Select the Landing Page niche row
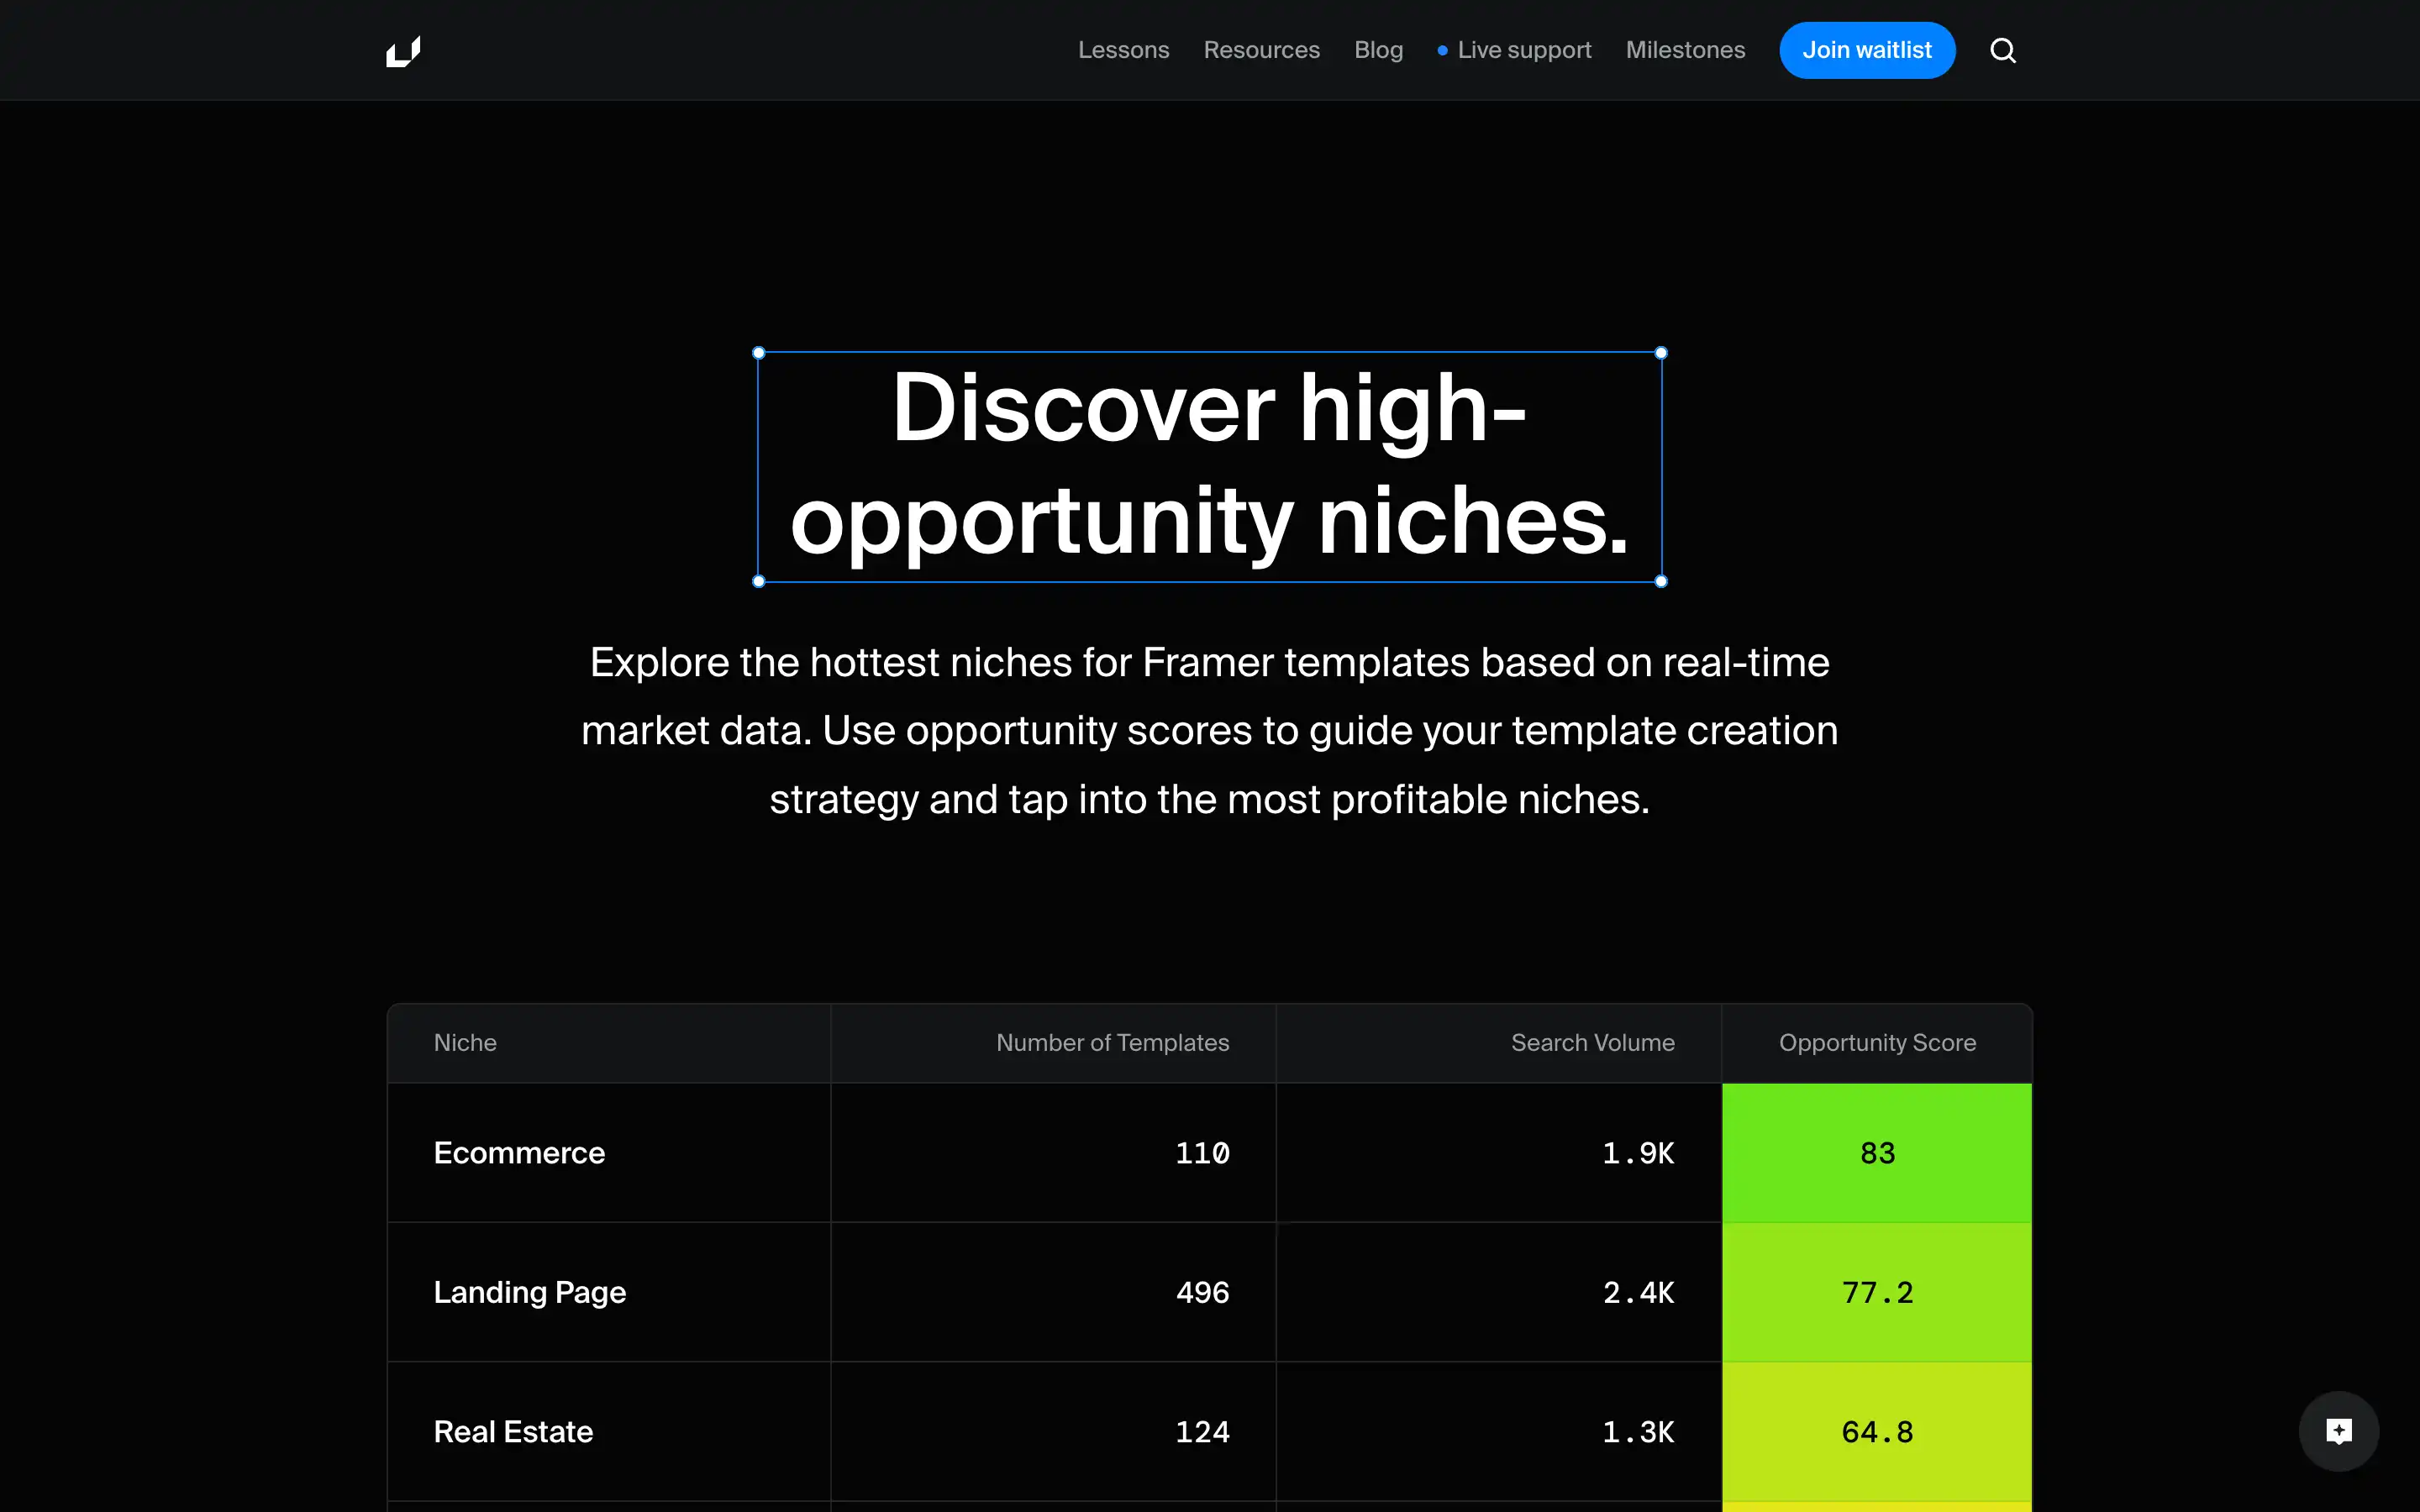The width and height of the screenshot is (2420, 1512). tap(1210, 1292)
